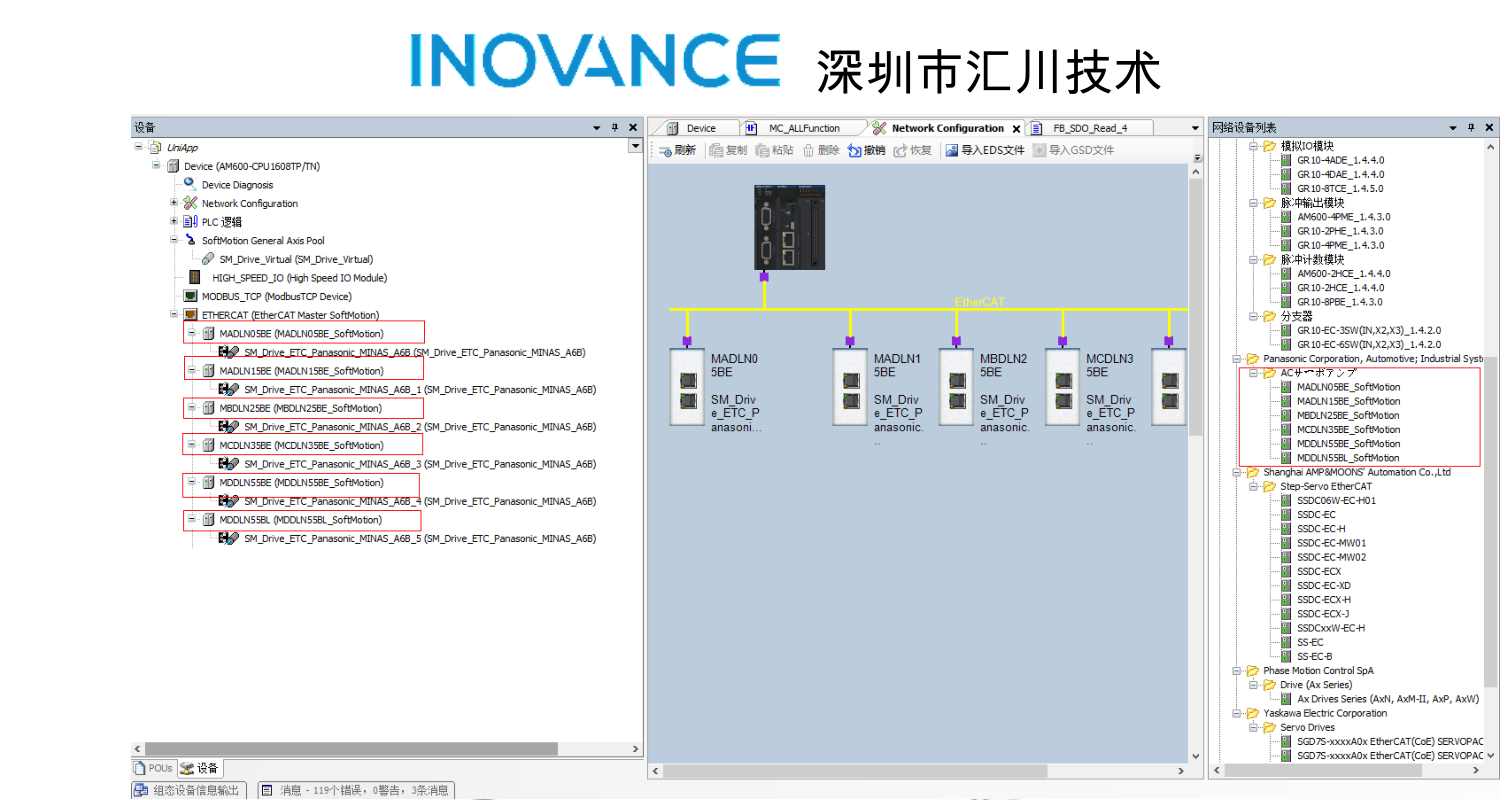Image resolution: width=1509 pixels, height=800 pixels.
Task: Switch to the 设备 bottom tab
Action: 200,768
